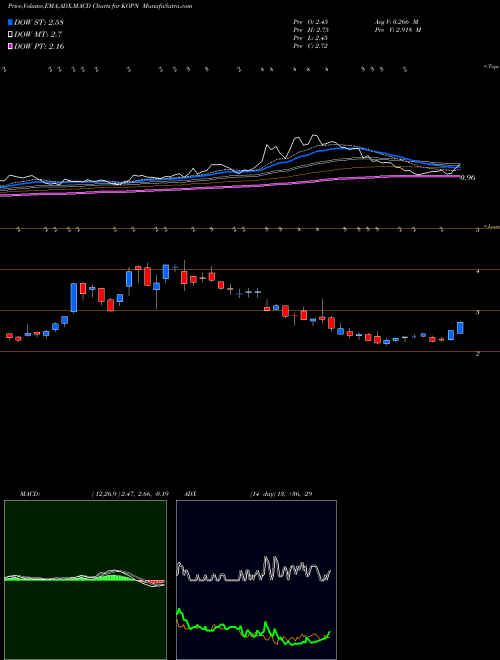Click the blue DOW ST legend swatch
Screen dimensions: 500x660
[11, 22]
